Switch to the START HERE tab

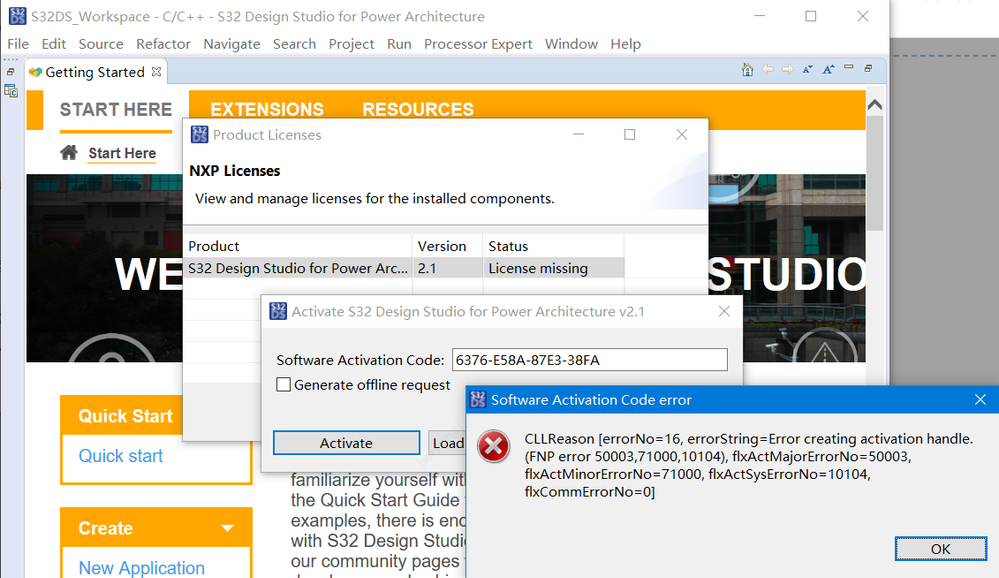[116, 110]
